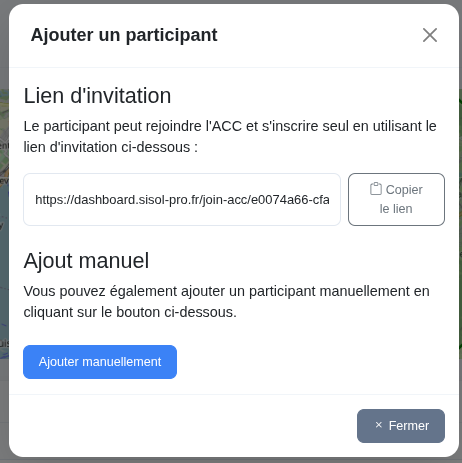The height and width of the screenshot is (463, 462).
Task: Click the Ajout manuel heading
Action: coord(86,261)
